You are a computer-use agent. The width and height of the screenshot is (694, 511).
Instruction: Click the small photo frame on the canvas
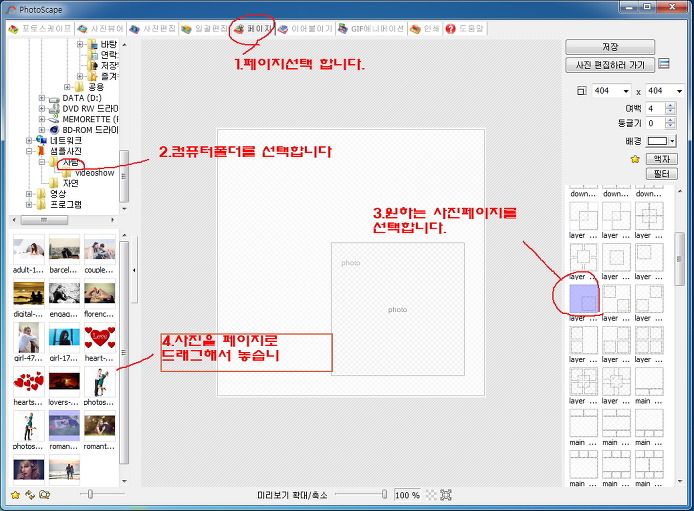pyautogui.click(x=398, y=309)
